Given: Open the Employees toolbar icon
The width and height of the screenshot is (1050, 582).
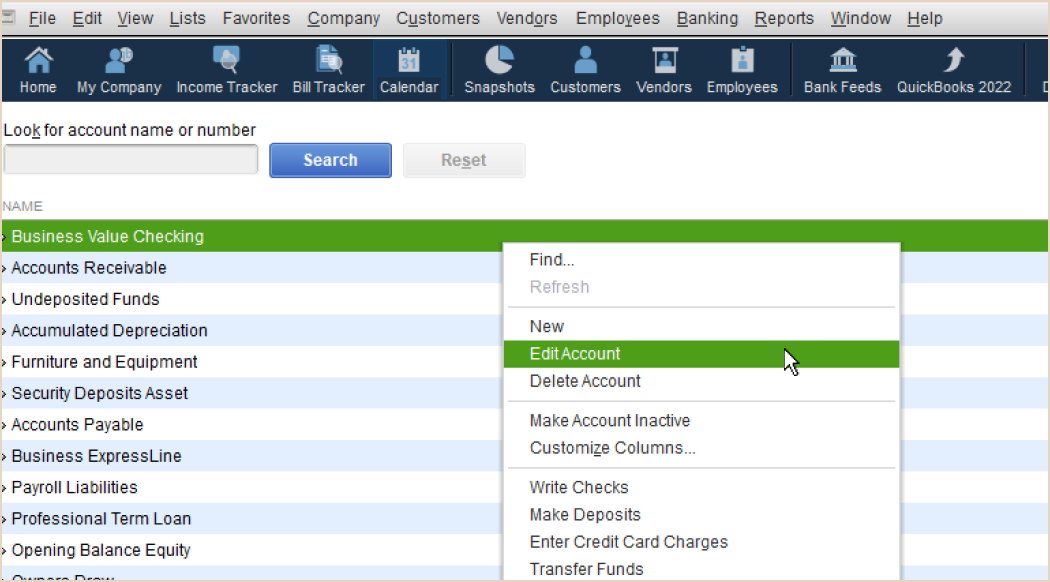Looking at the screenshot, I should click(x=742, y=62).
